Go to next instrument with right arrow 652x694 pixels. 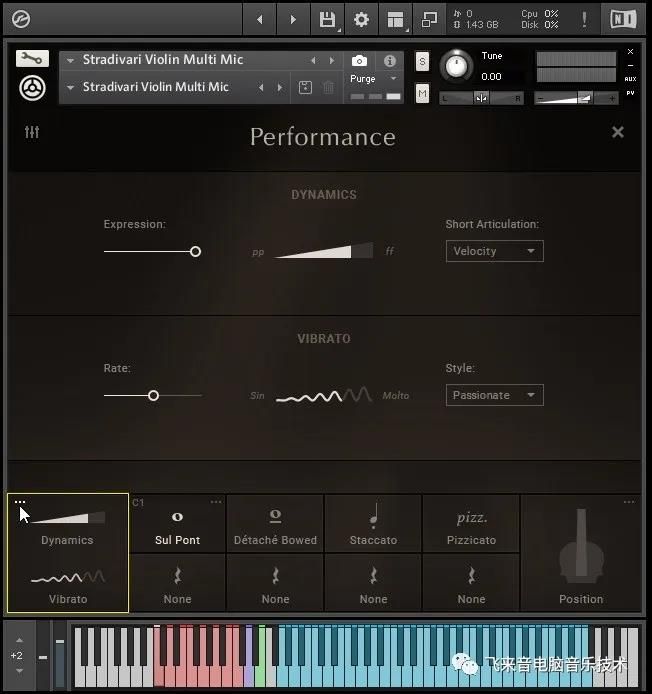click(x=293, y=19)
